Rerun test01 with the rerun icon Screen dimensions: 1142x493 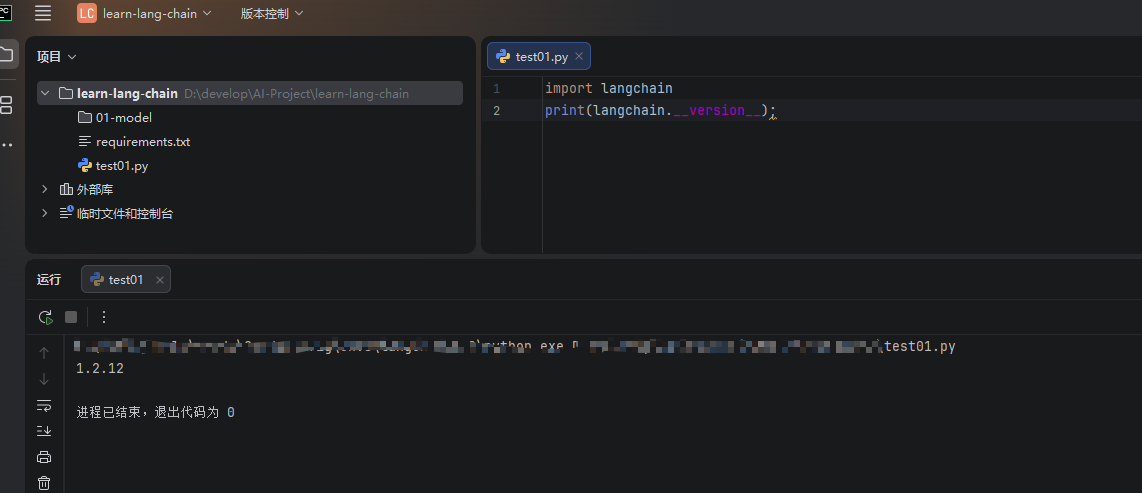click(45, 317)
